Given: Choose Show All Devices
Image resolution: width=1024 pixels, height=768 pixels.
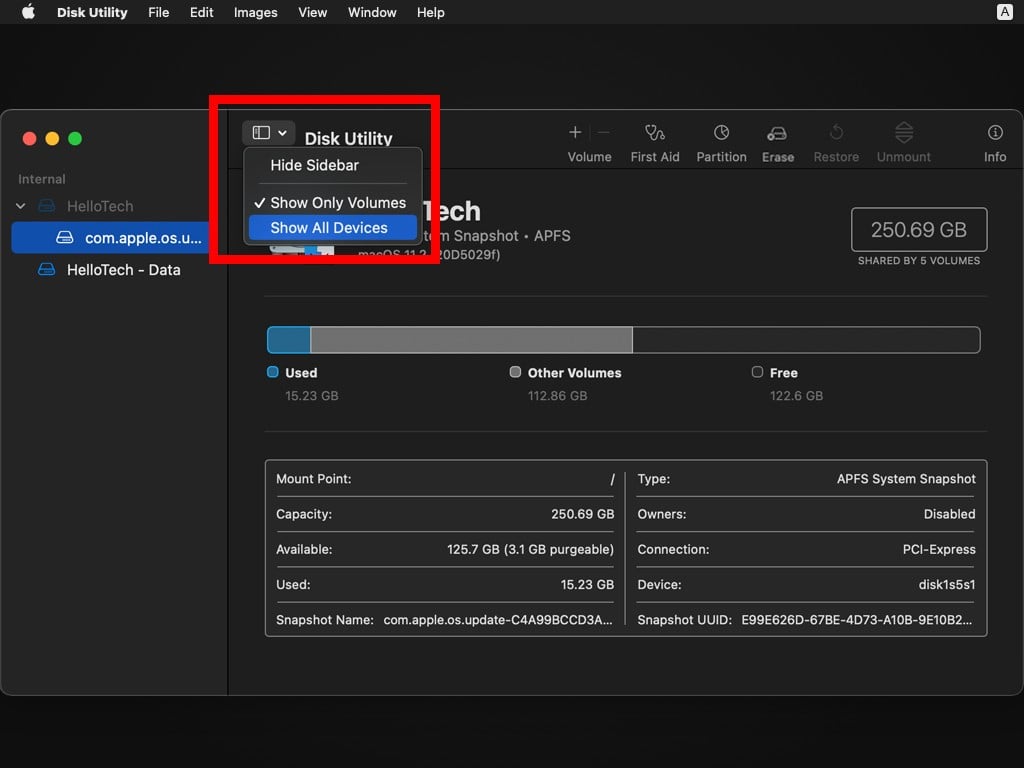Looking at the screenshot, I should tap(329, 228).
